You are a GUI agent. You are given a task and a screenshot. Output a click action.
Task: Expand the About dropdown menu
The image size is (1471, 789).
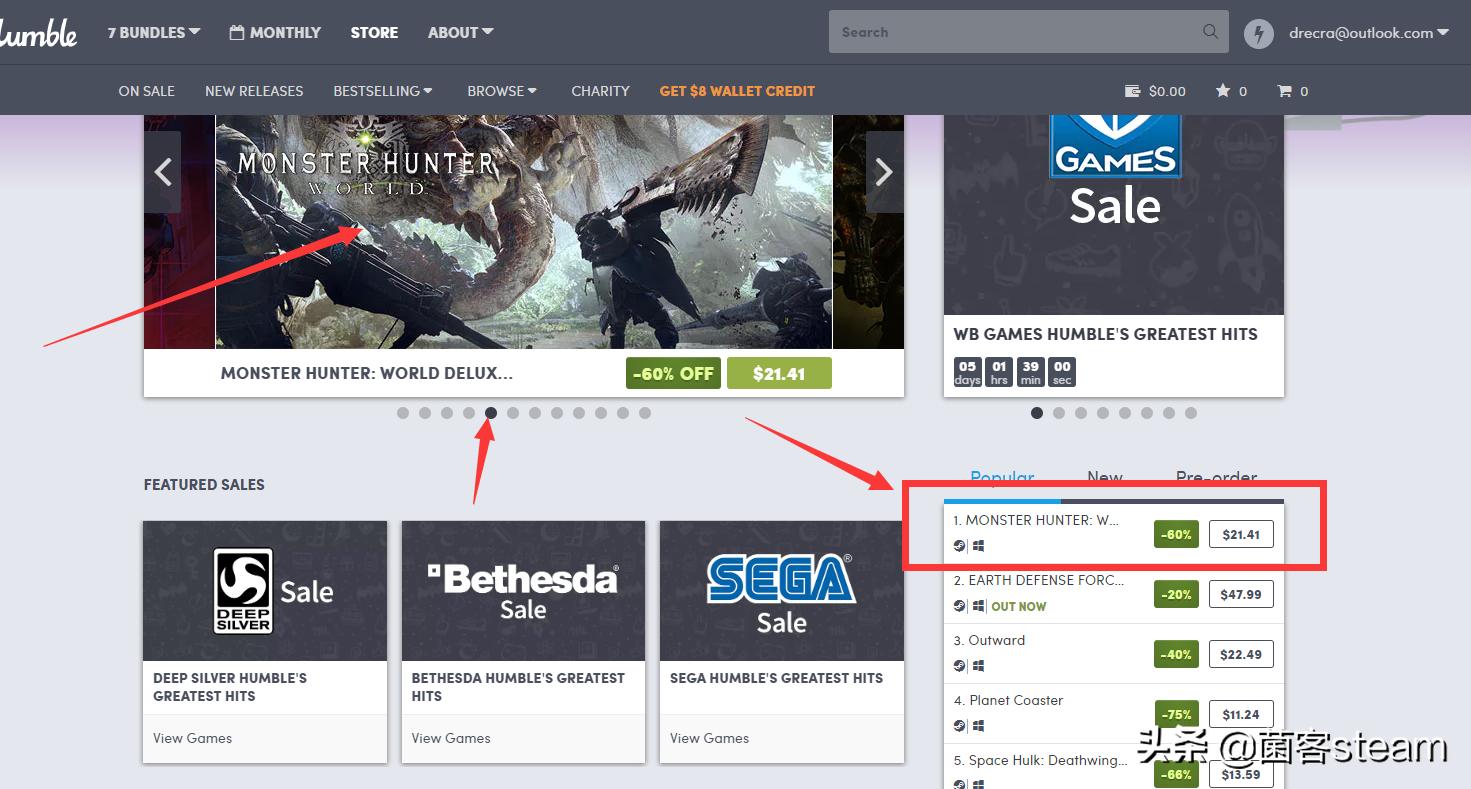pyautogui.click(x=461, y=33)
